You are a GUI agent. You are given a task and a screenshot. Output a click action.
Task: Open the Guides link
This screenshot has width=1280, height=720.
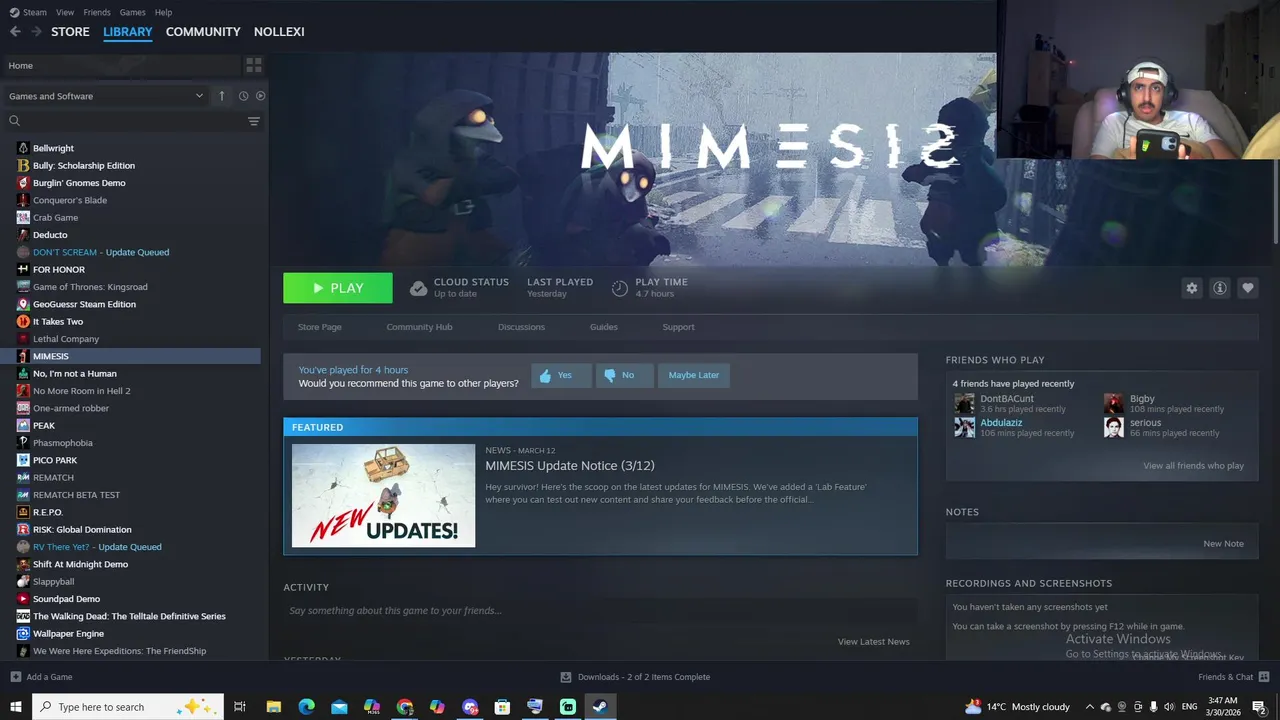click(x=604, y=327)
